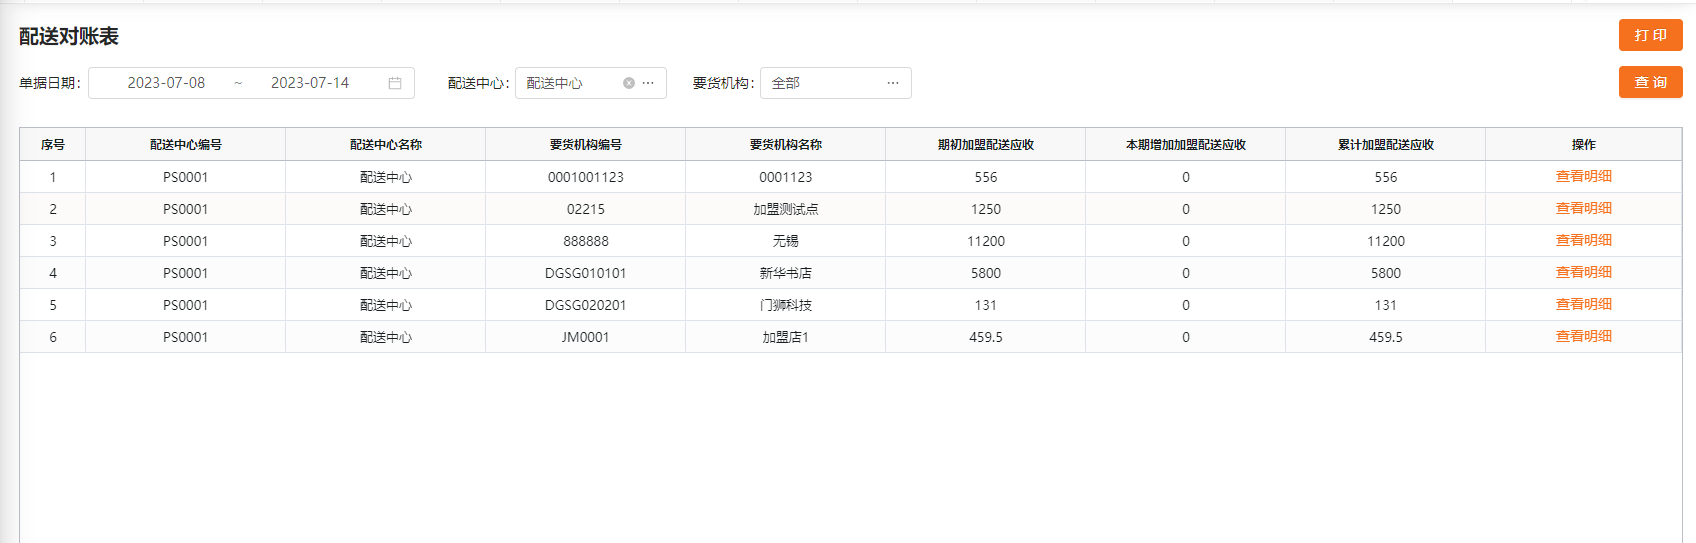Select cell 888888
Screen dimensions: 1696x543
pos(586,241)
